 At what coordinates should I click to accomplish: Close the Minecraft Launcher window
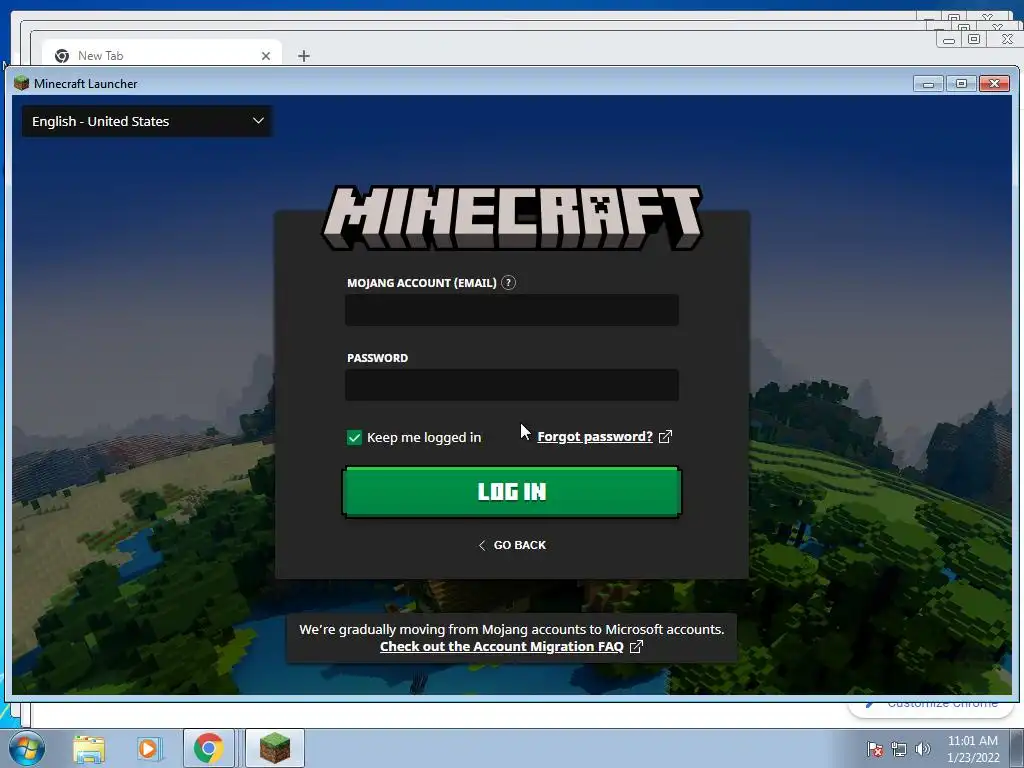pos(994,84)
